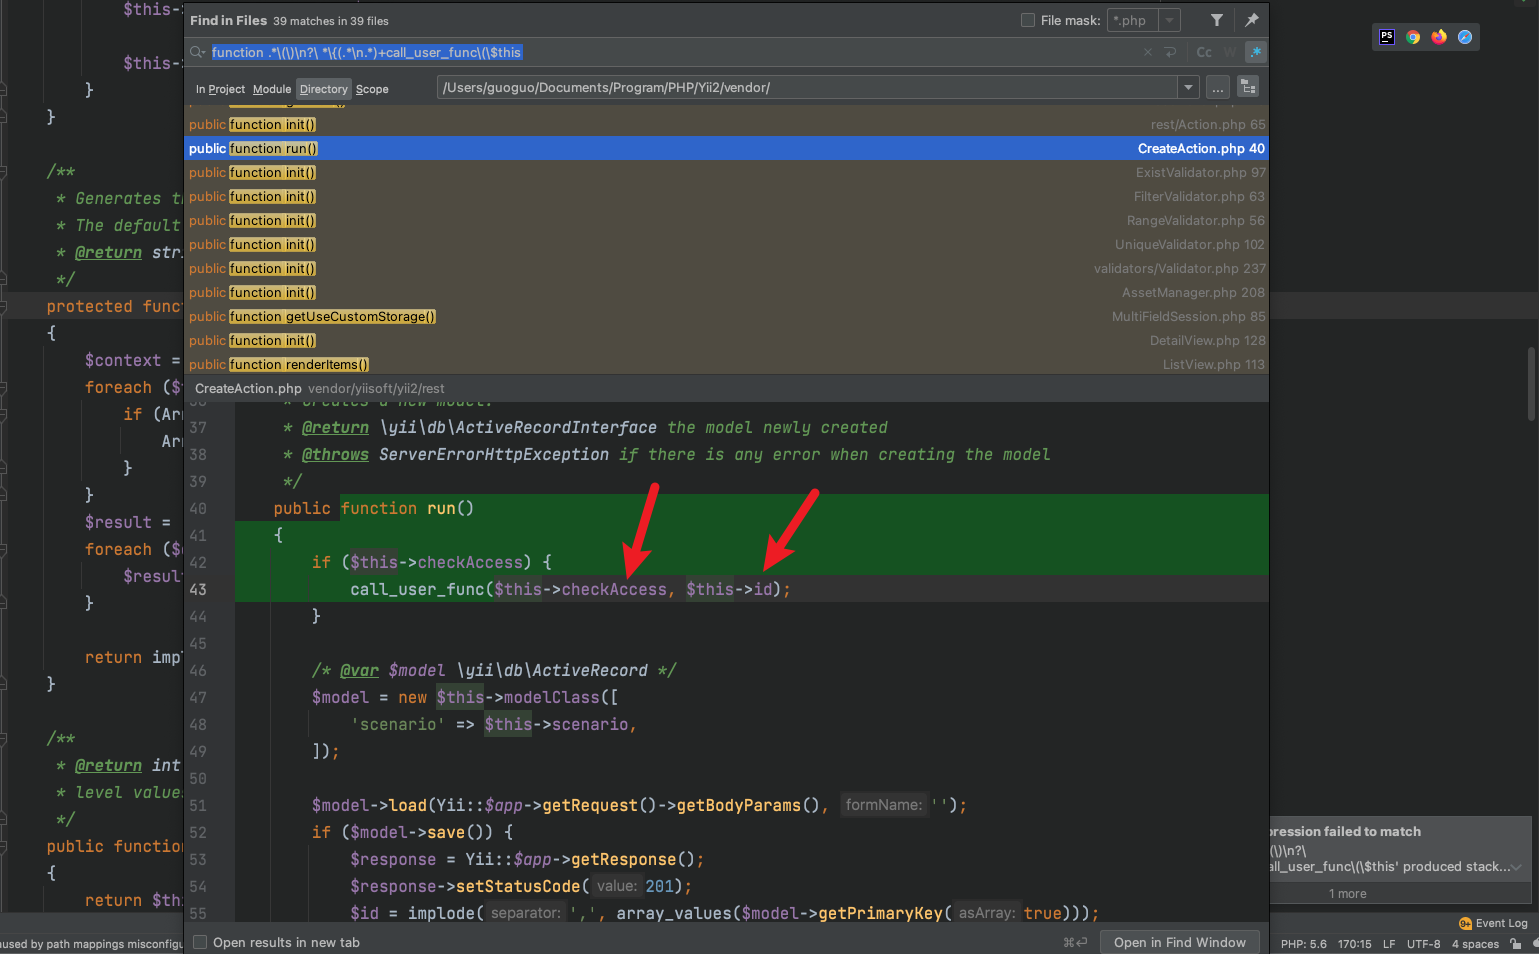Expand the directory path dropdown
Image resolution: width=1539 pixels, height=954 pixels.
(1188, 88)
